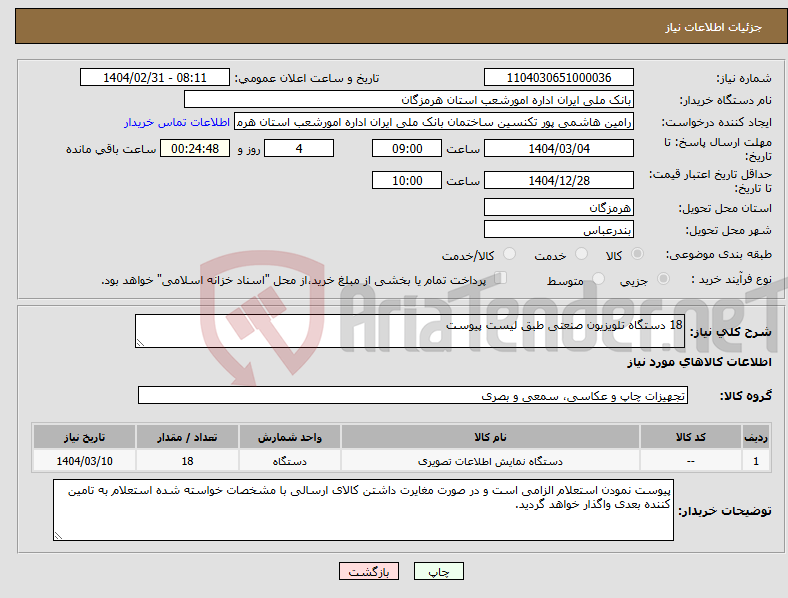This screenshot has width=788, height=598.
Task: Click the item name دستگاه نمایش اطلاعات تصویری
Action: [x=490, y=461]
